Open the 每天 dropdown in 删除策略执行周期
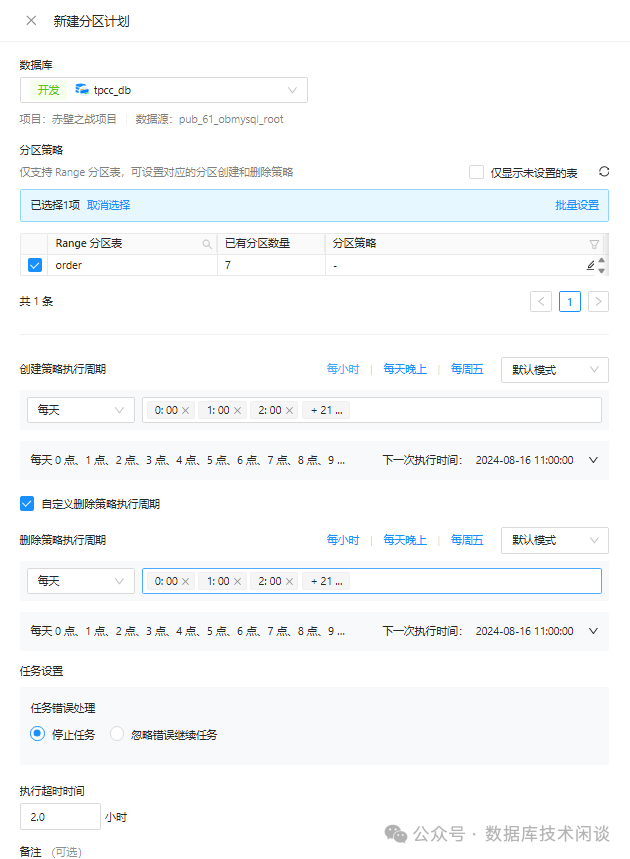 (81, 581)
